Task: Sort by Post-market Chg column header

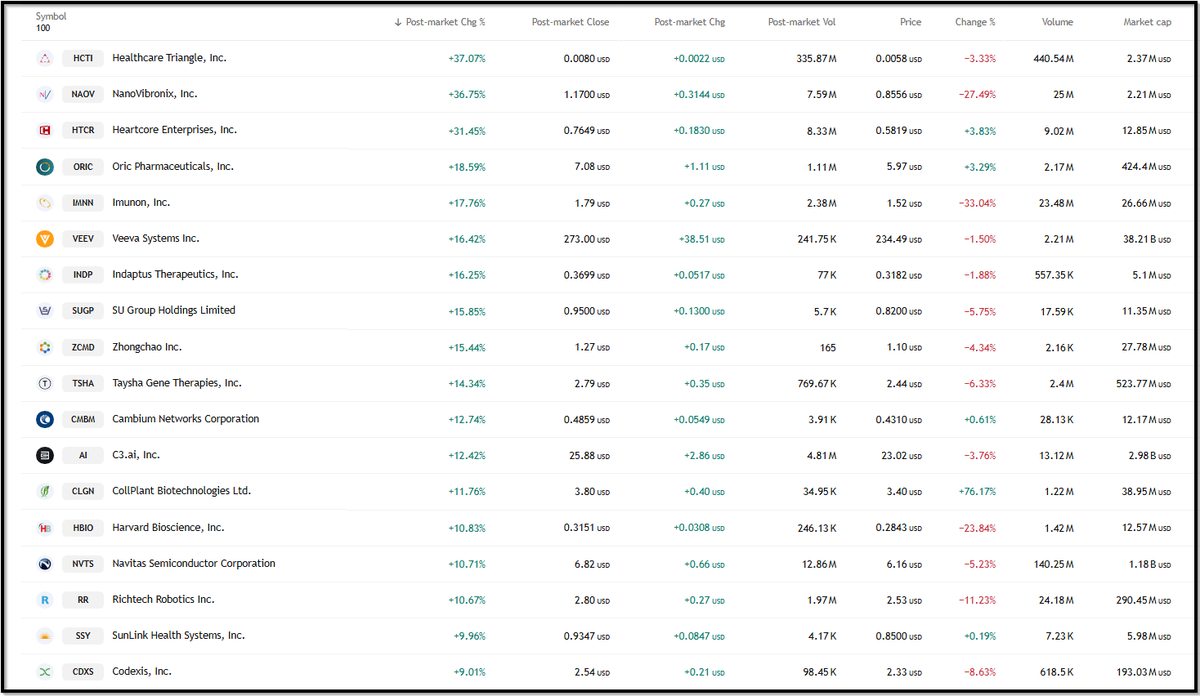Action: (x=690, y=22)
